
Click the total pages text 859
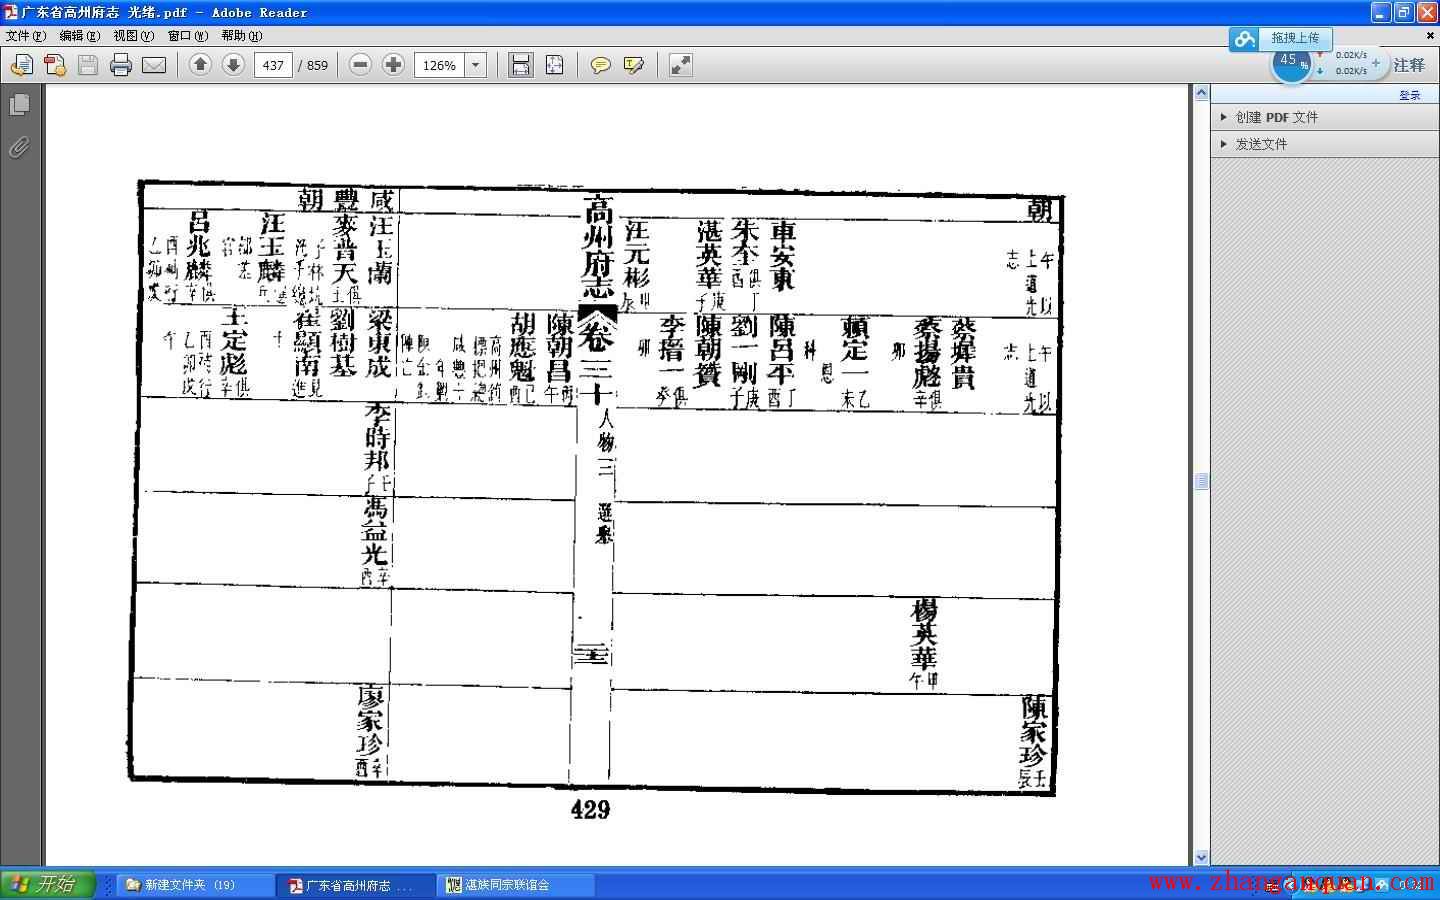click(x=317, y=65)
